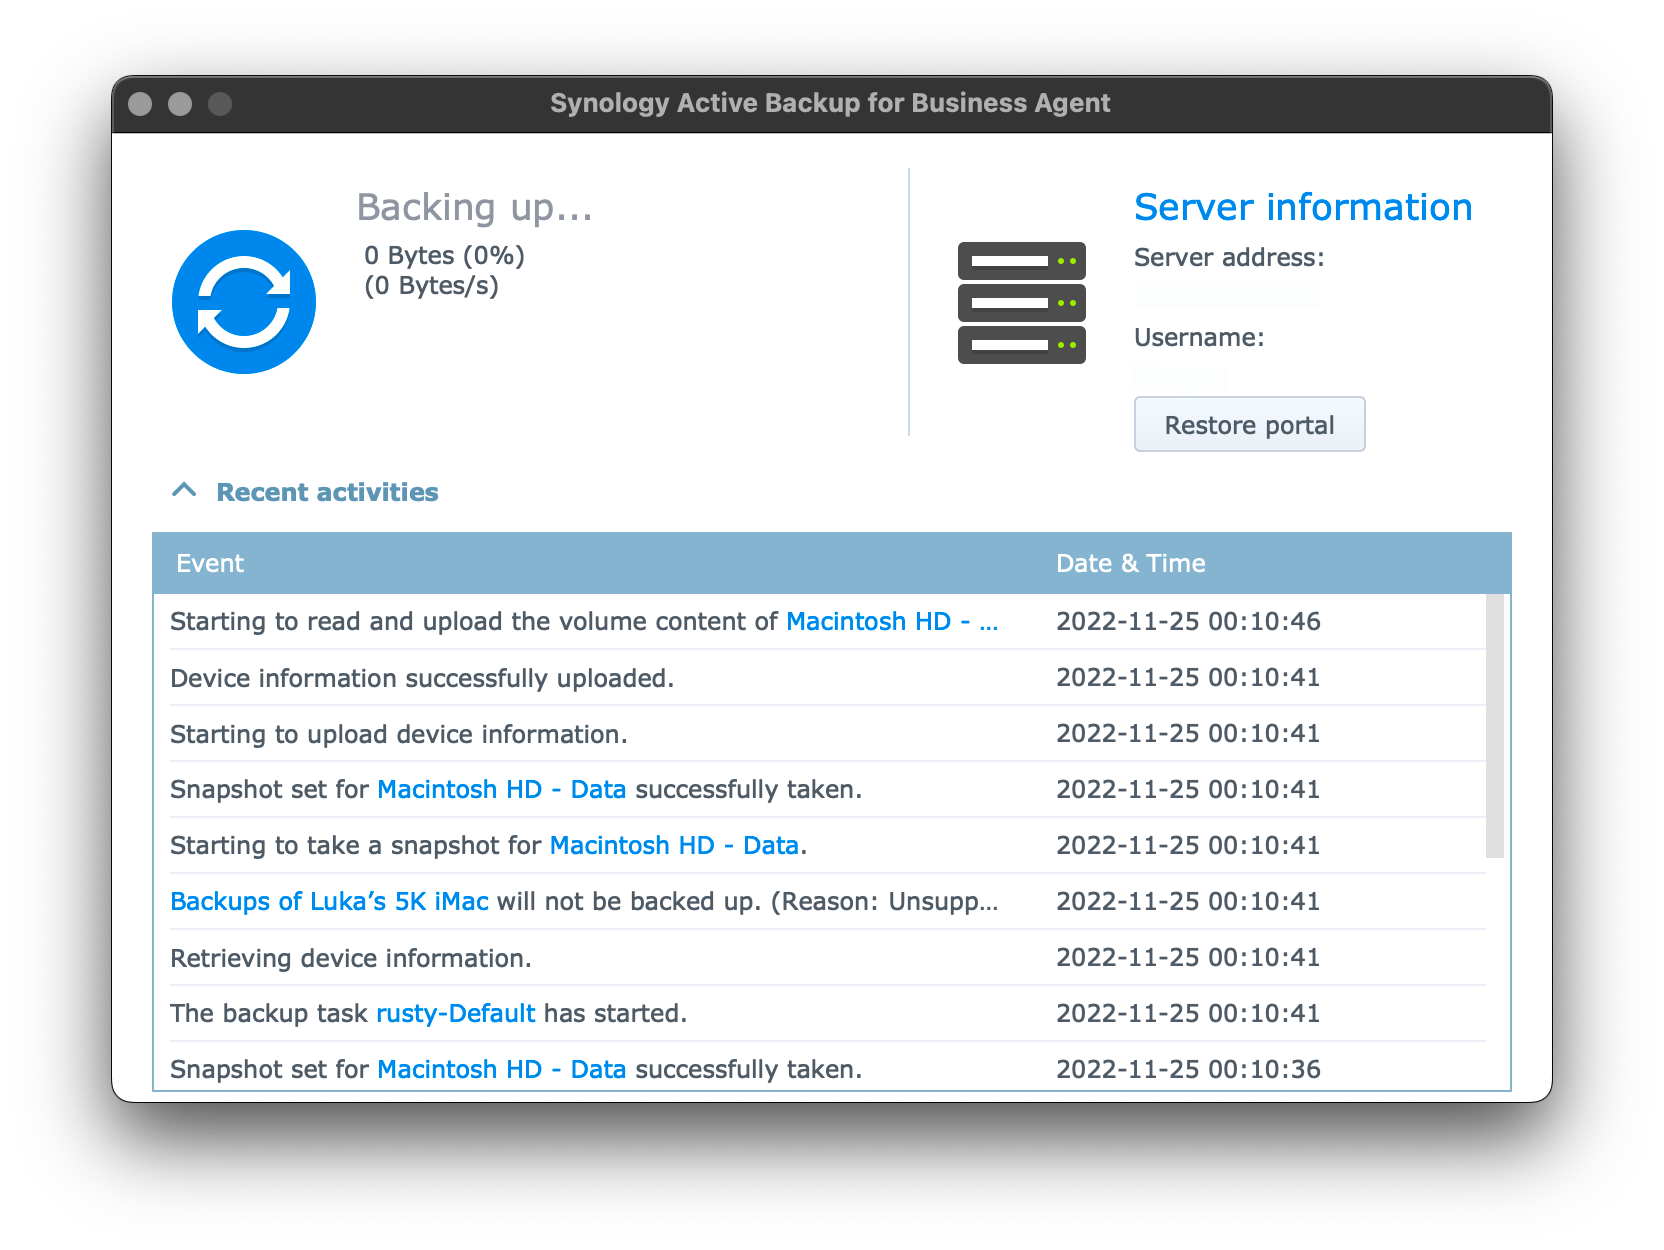Click the server rack icon
Viewport: 1664px width, 1250px height.
1021,302
